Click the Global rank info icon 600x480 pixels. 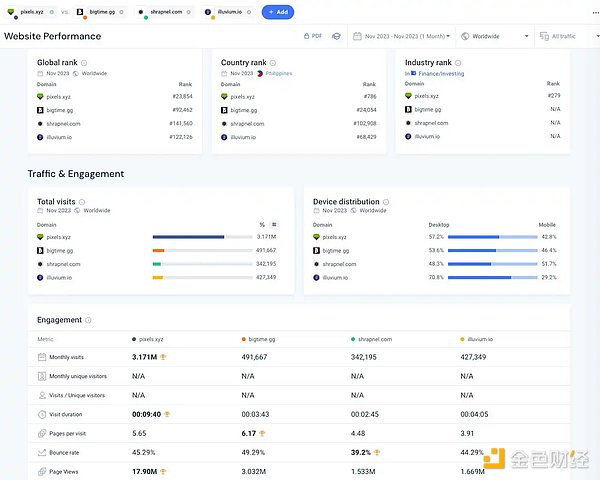pos(83,63)
